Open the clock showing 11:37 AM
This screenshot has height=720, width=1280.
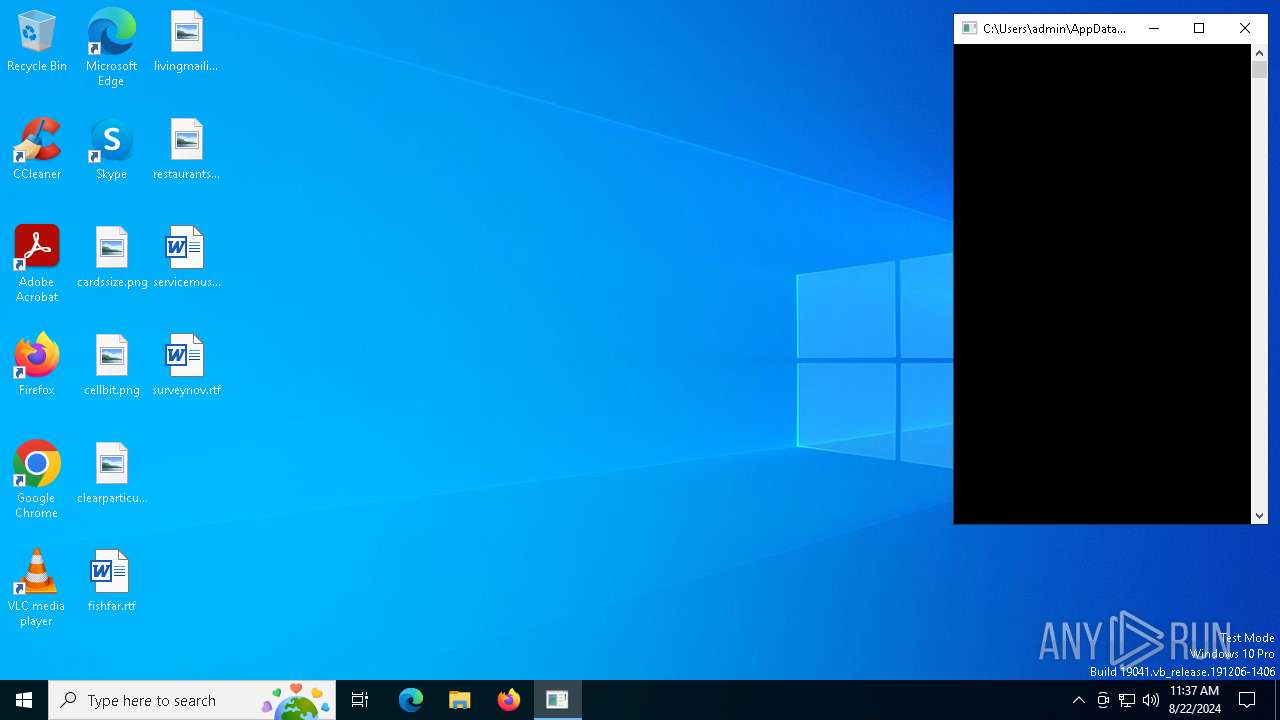(x=1194, y=700)
